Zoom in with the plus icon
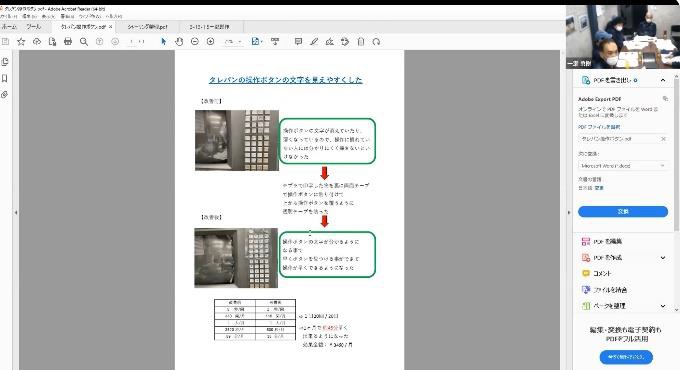The height and width of the screenshot is (370, 680). [210, 42]
